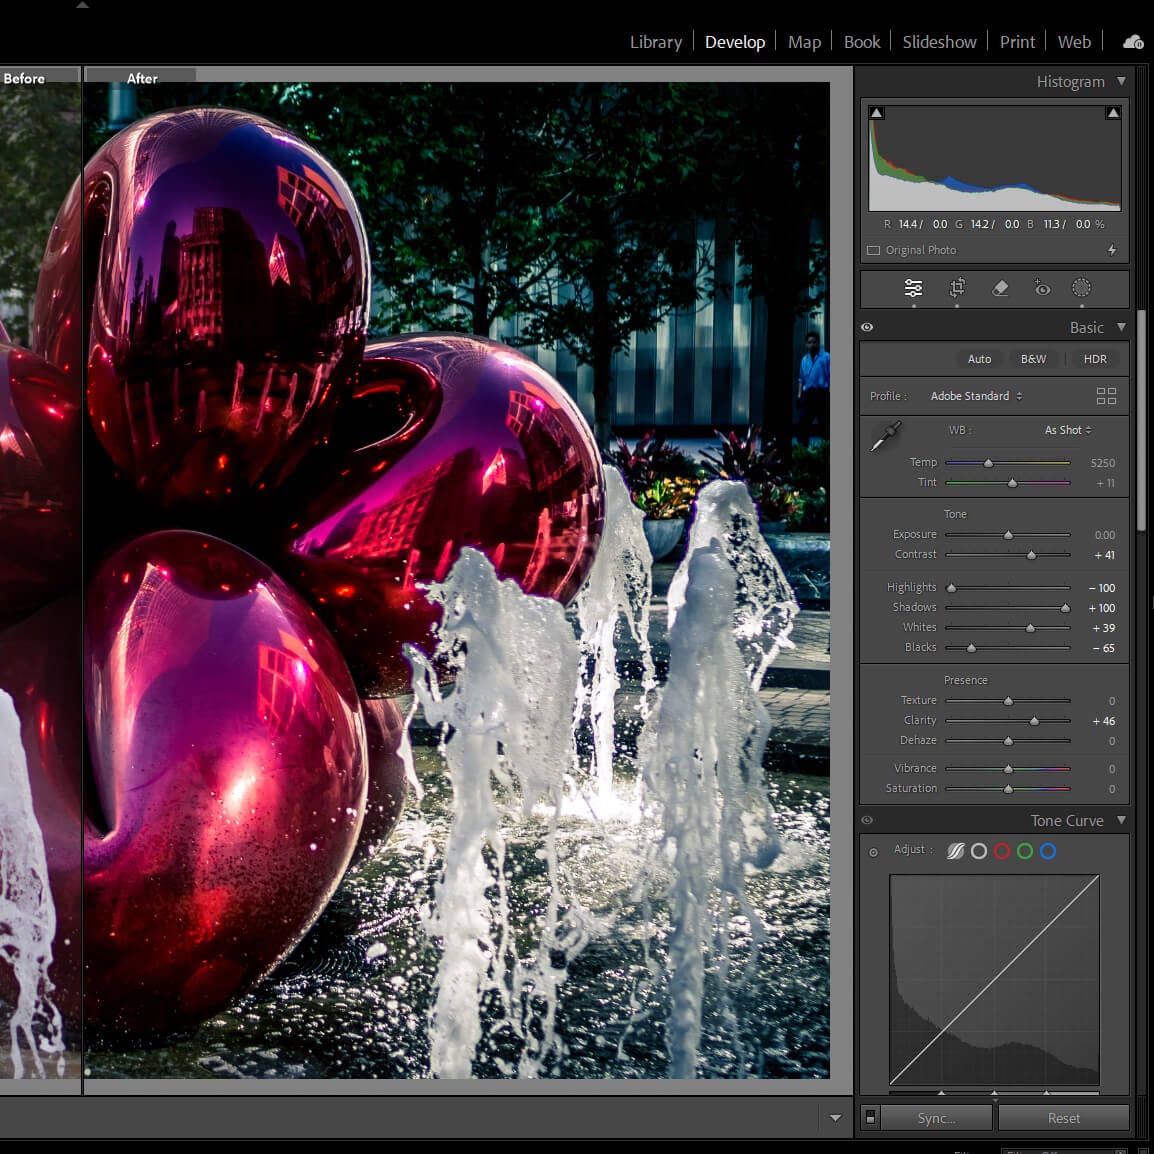The width and height of the screenshot is (1154, 1154).
Task: Click the Auto tone button
Action: [979, 359]
